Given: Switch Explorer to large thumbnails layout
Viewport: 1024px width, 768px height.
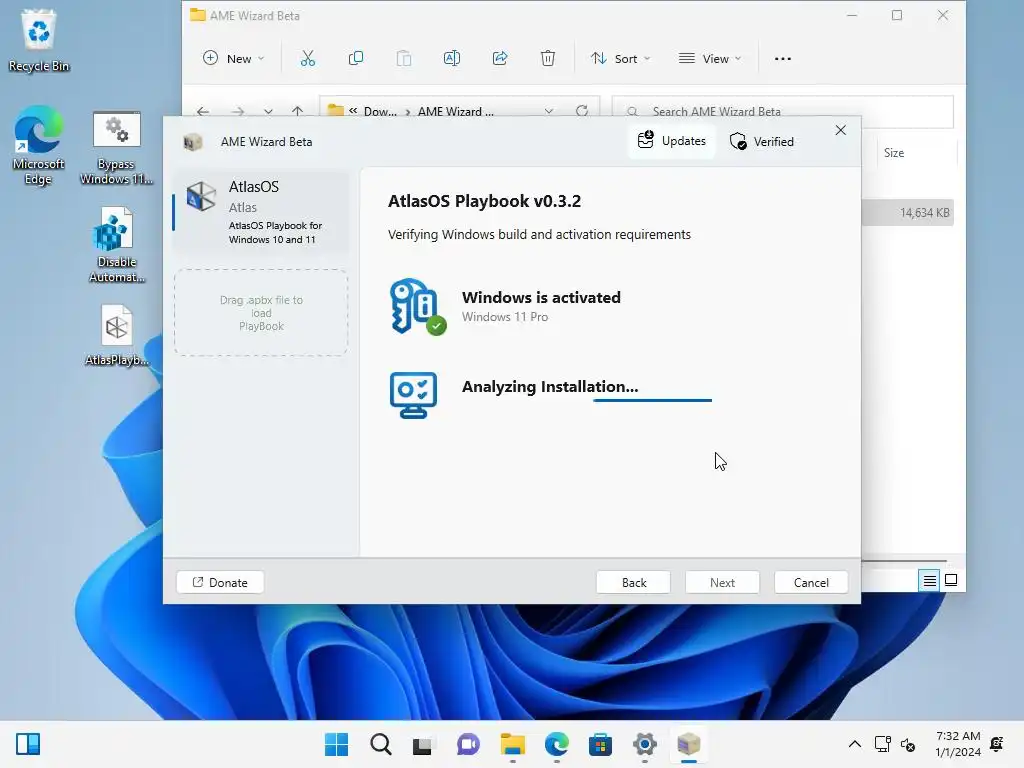Looking at the screenshot, I should (951, 581).
